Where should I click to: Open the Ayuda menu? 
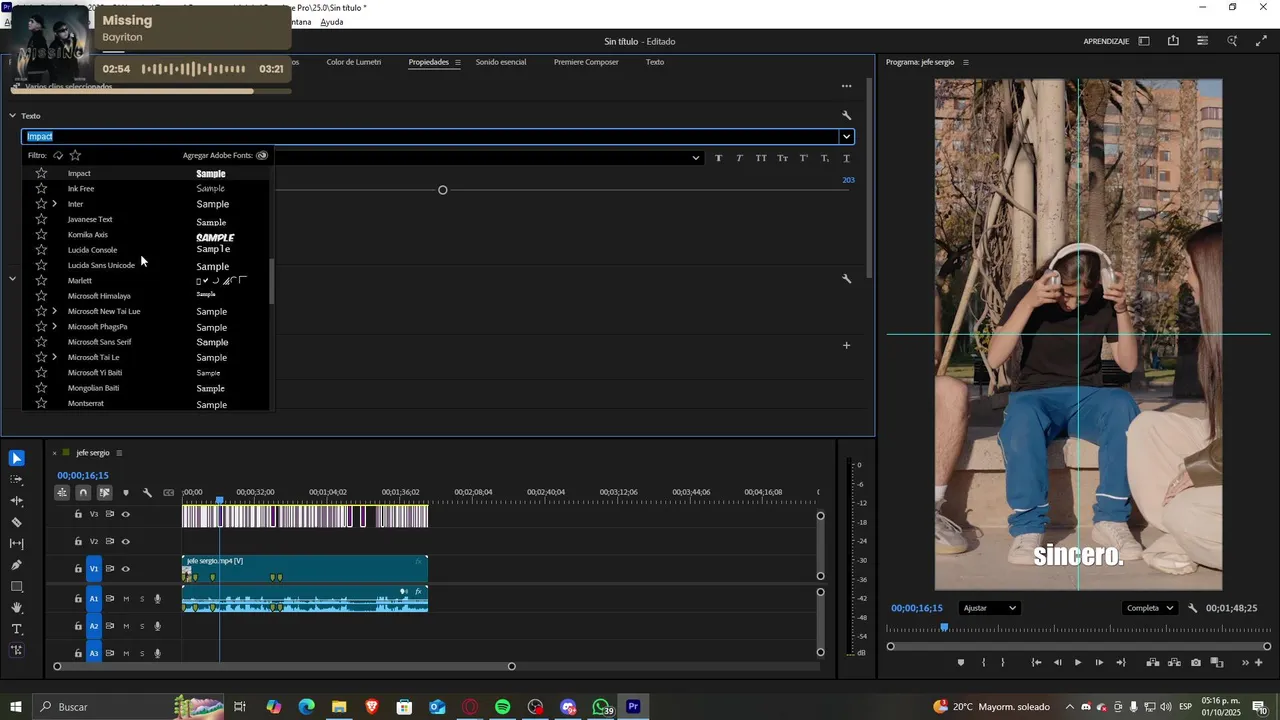point(332,22)
